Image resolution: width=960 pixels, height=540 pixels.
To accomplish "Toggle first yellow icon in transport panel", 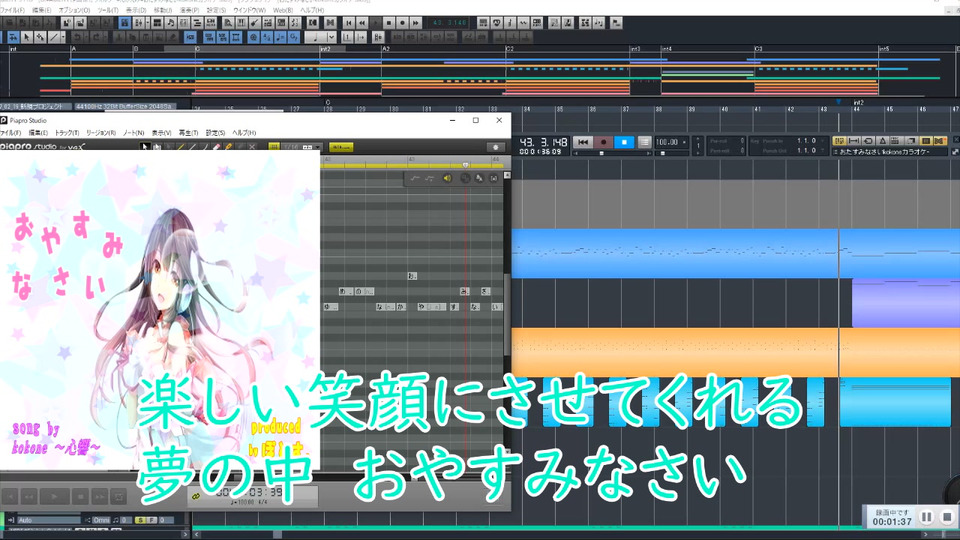I will pos(839,141).
